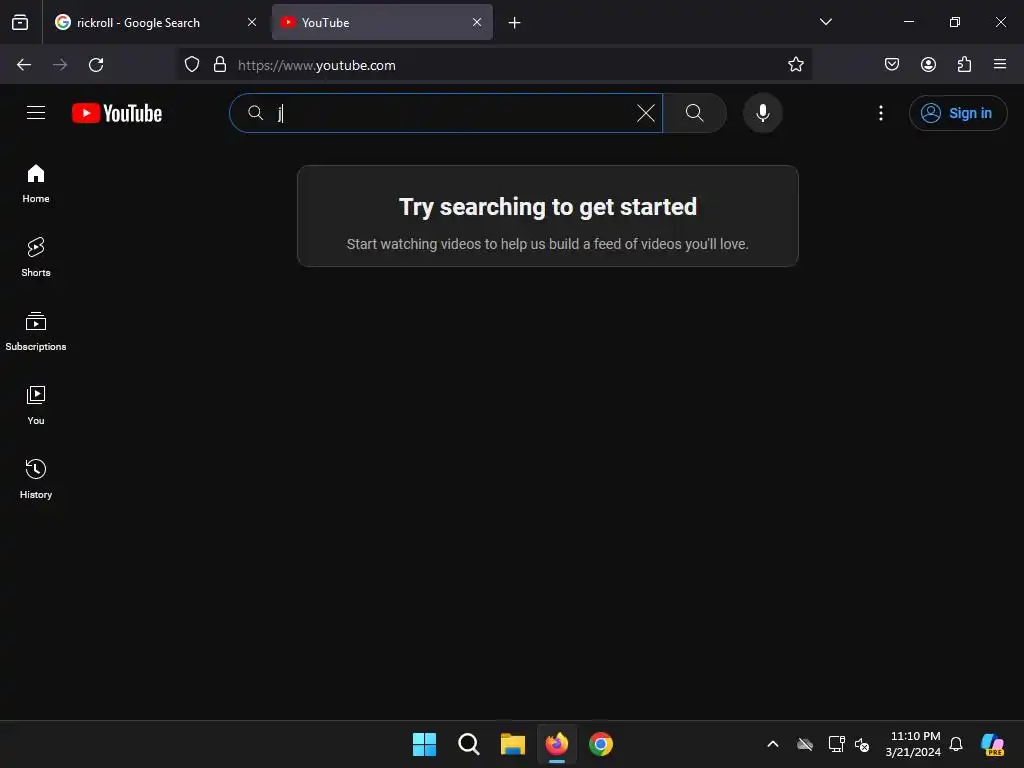Open Subscriptions in the sidebar

coord(36,332)
